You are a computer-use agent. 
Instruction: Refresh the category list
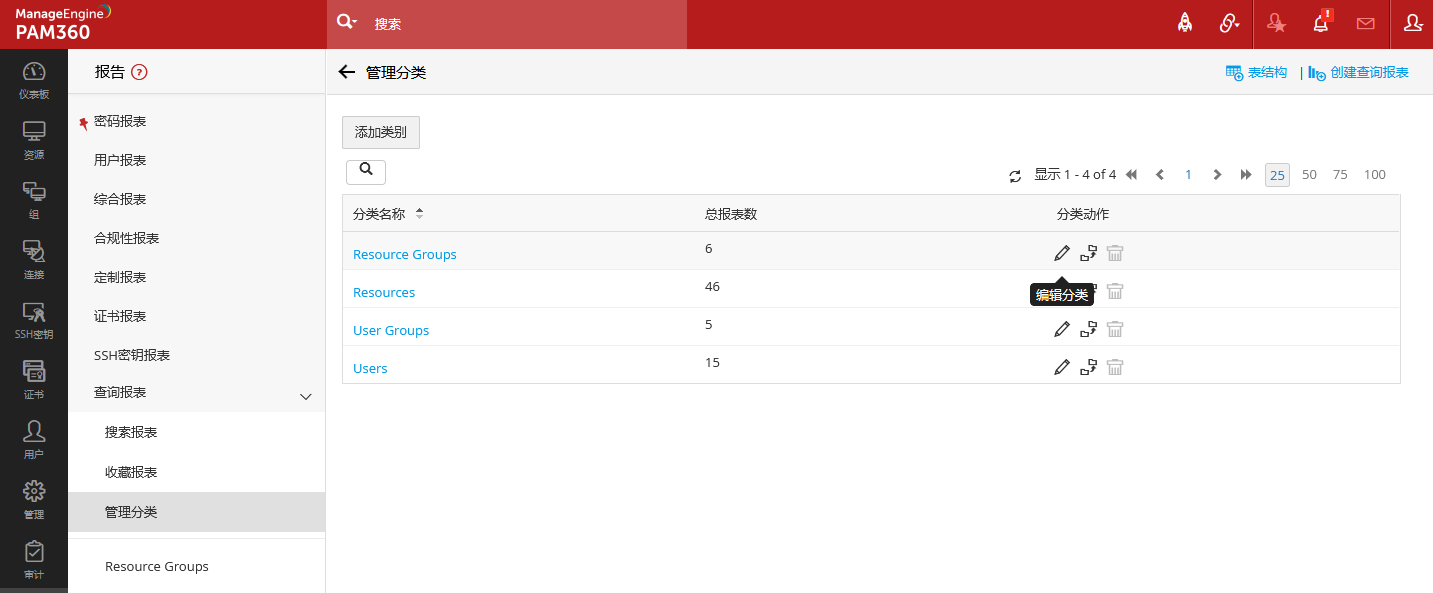(x=1015, y=175)
